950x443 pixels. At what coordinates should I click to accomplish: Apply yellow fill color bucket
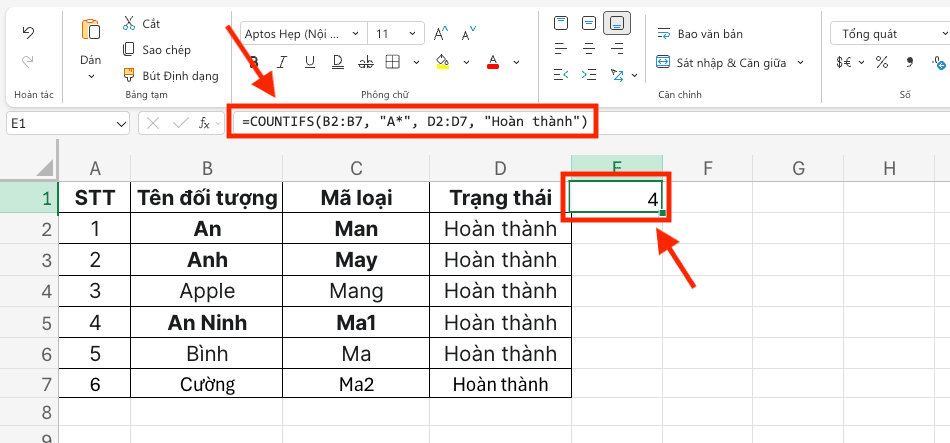[x=443, y=62]
